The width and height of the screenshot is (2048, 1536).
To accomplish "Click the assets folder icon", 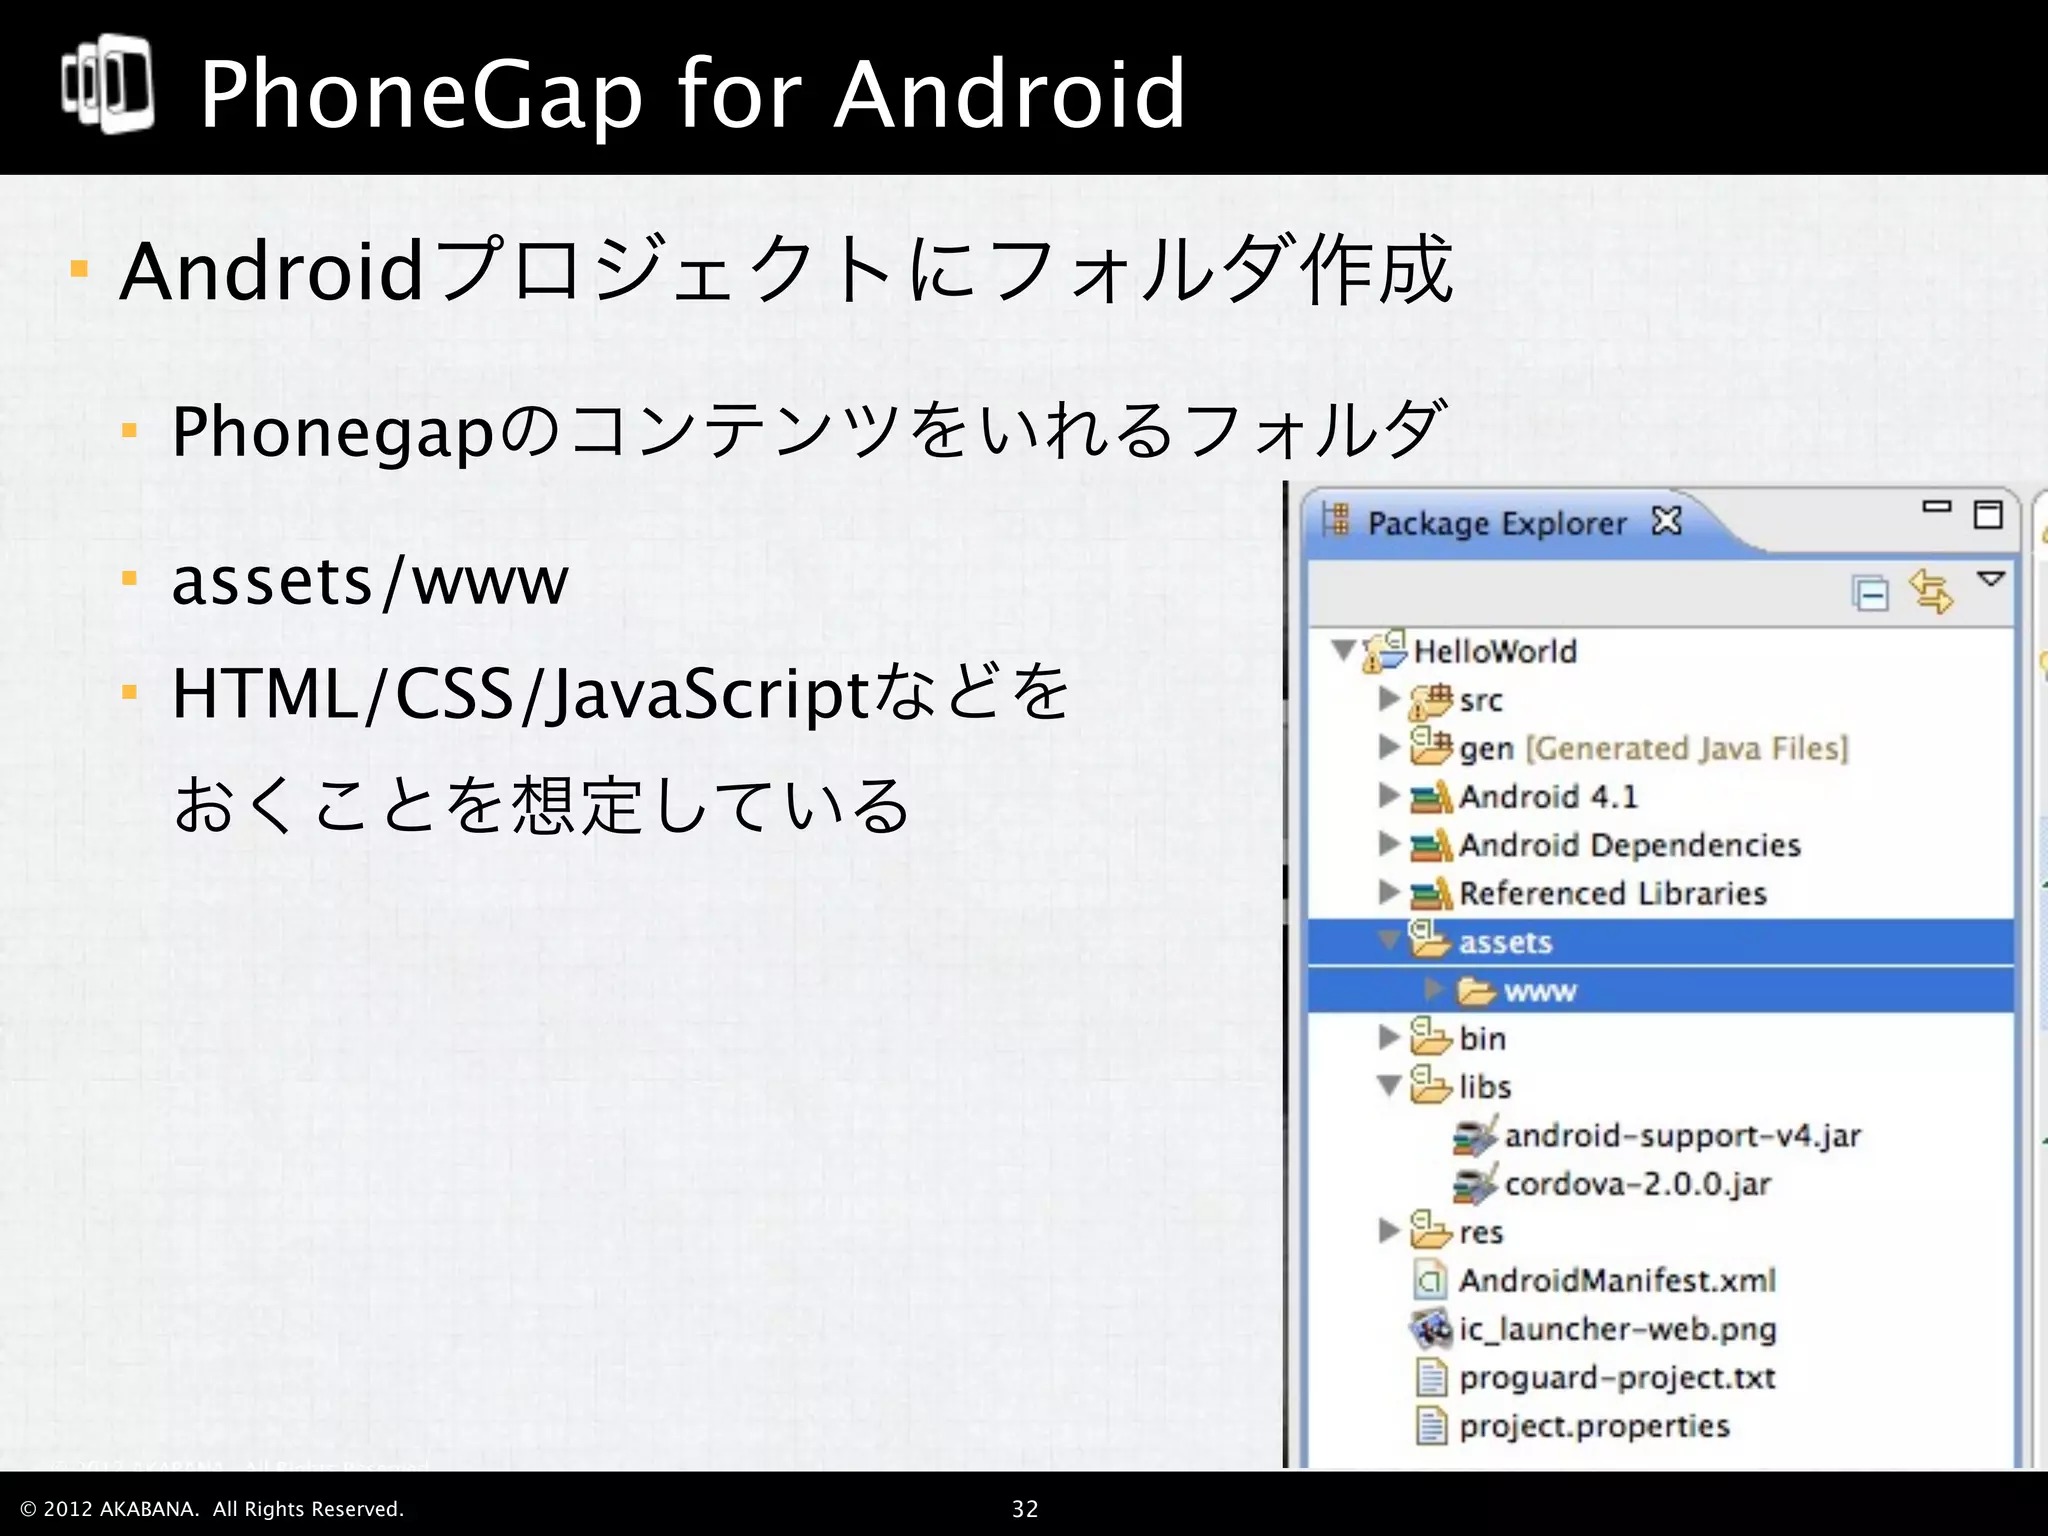I will click(x=1430, y=939).
